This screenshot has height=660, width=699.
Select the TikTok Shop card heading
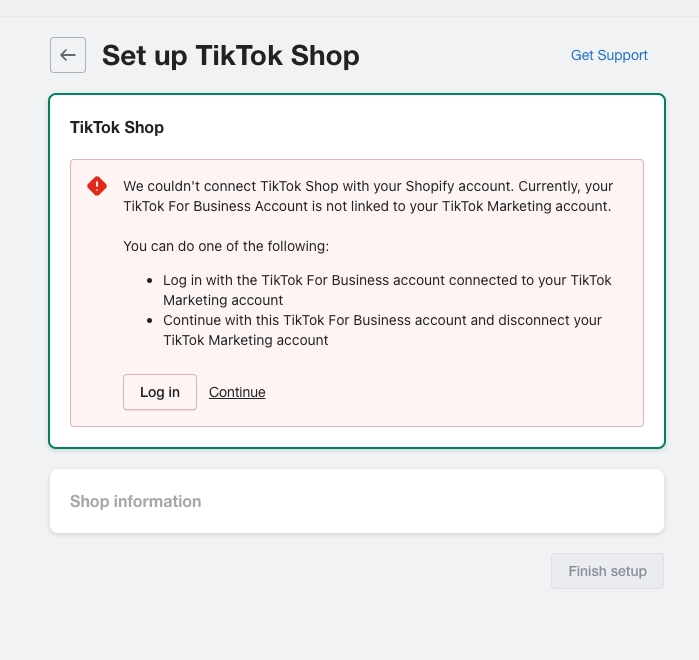click(x=117, y=127)
